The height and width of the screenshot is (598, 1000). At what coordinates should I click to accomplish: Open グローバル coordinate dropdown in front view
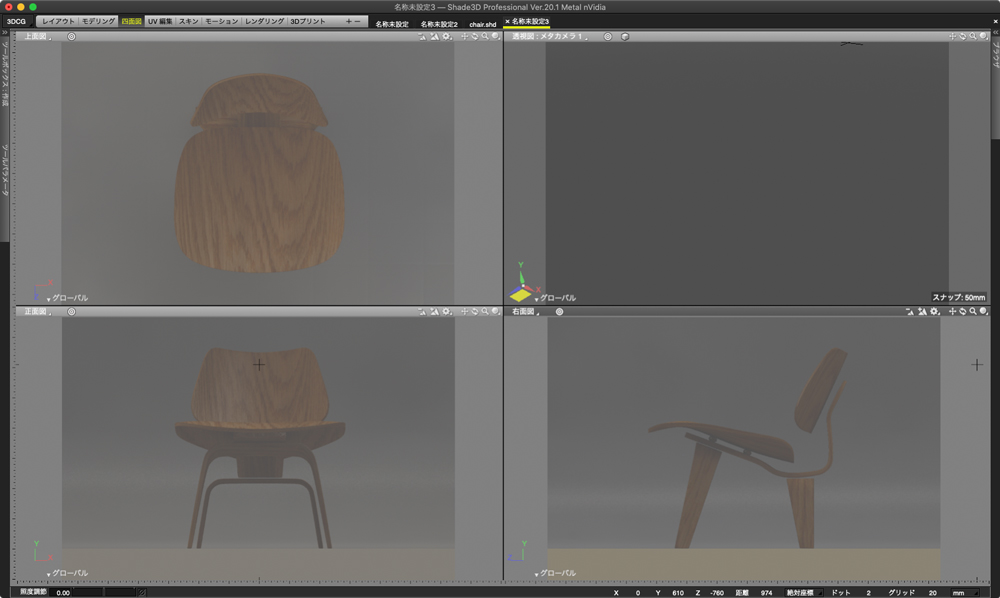68,573
